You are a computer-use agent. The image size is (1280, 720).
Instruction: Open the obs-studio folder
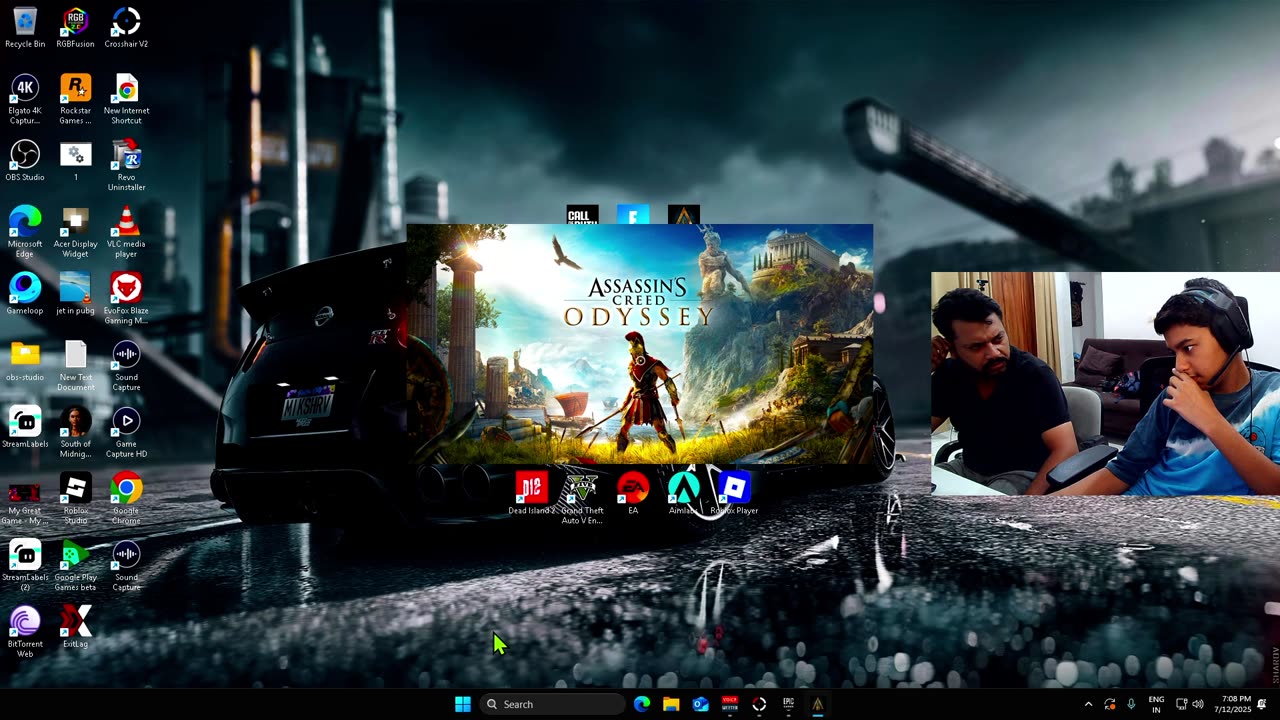25,361
